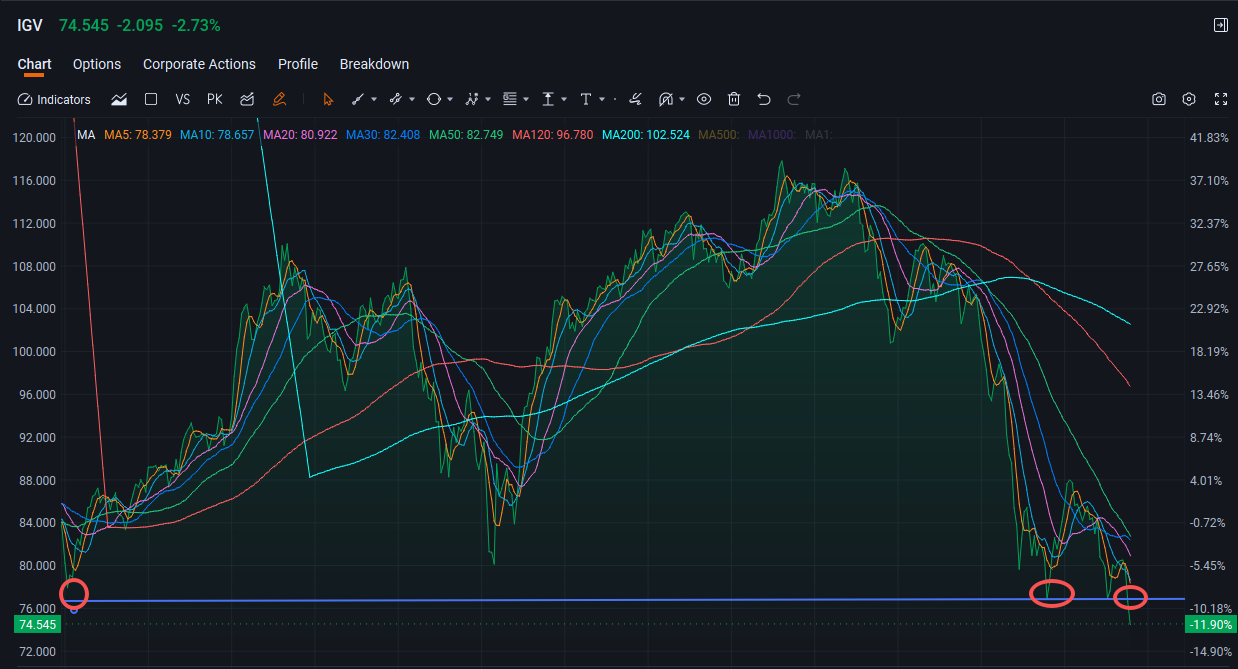Click the -2.73% change value
The height and width of the screenshot is (669, 1238).
point(197,25)
